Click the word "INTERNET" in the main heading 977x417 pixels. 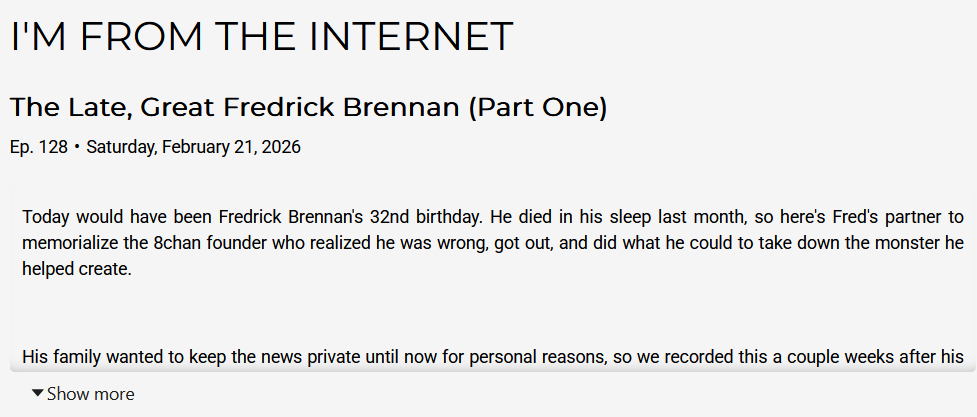click(411, 37)
